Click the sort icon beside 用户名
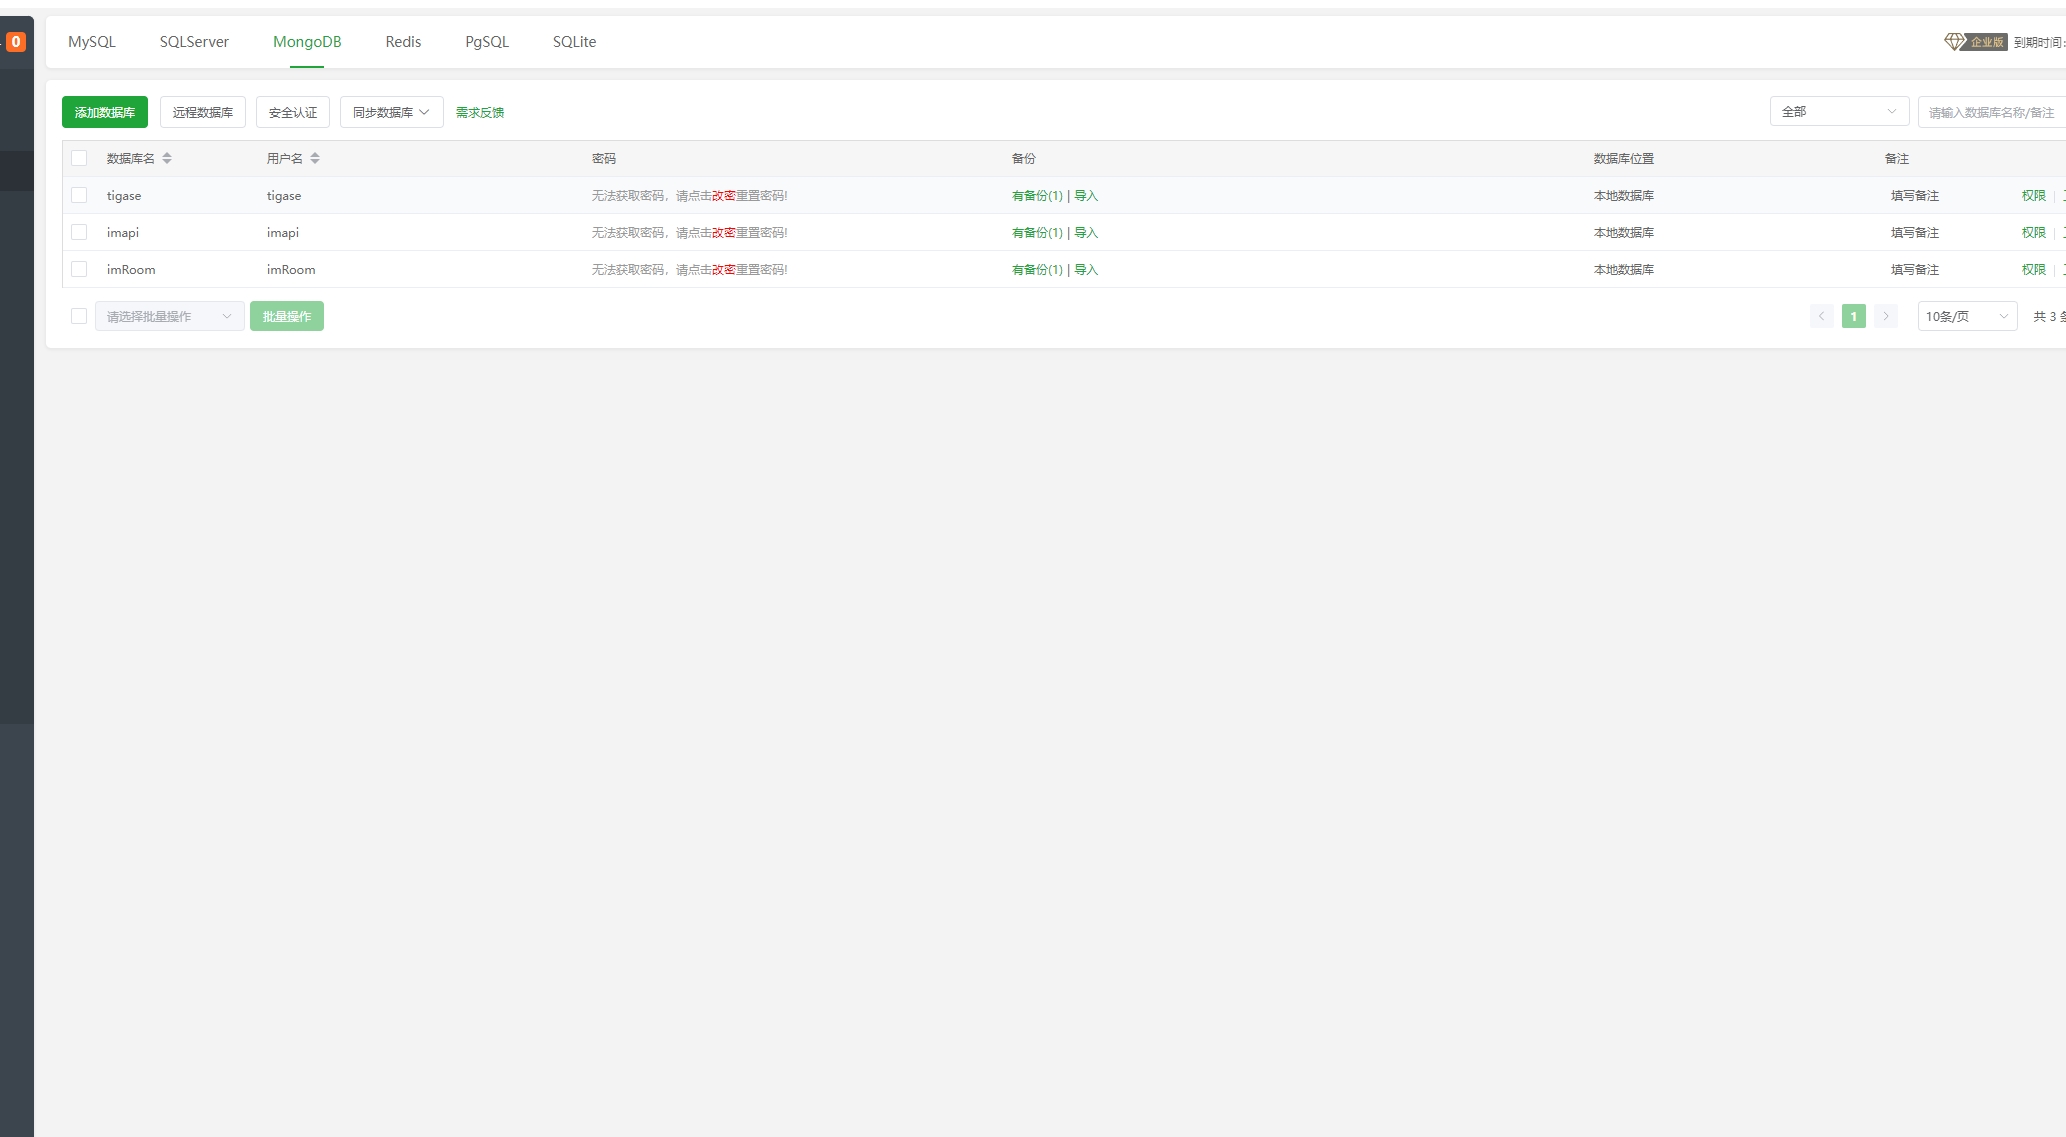Viewport: 2066px width, 1137px height. point(315,158)
